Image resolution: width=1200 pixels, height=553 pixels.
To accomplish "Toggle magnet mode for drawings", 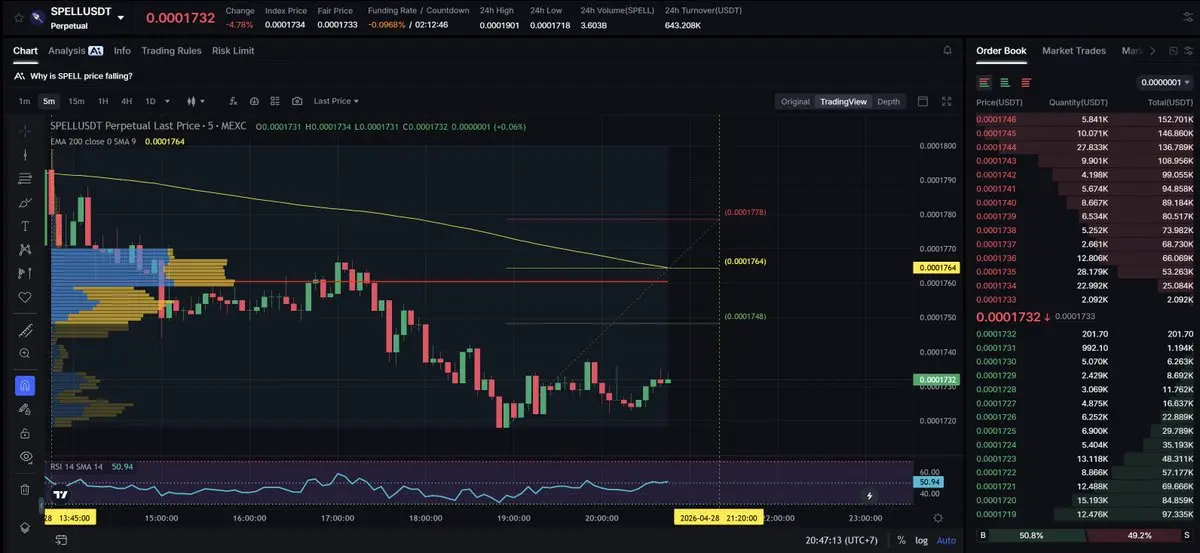I will pyautogui.click(x=25, y=385).
